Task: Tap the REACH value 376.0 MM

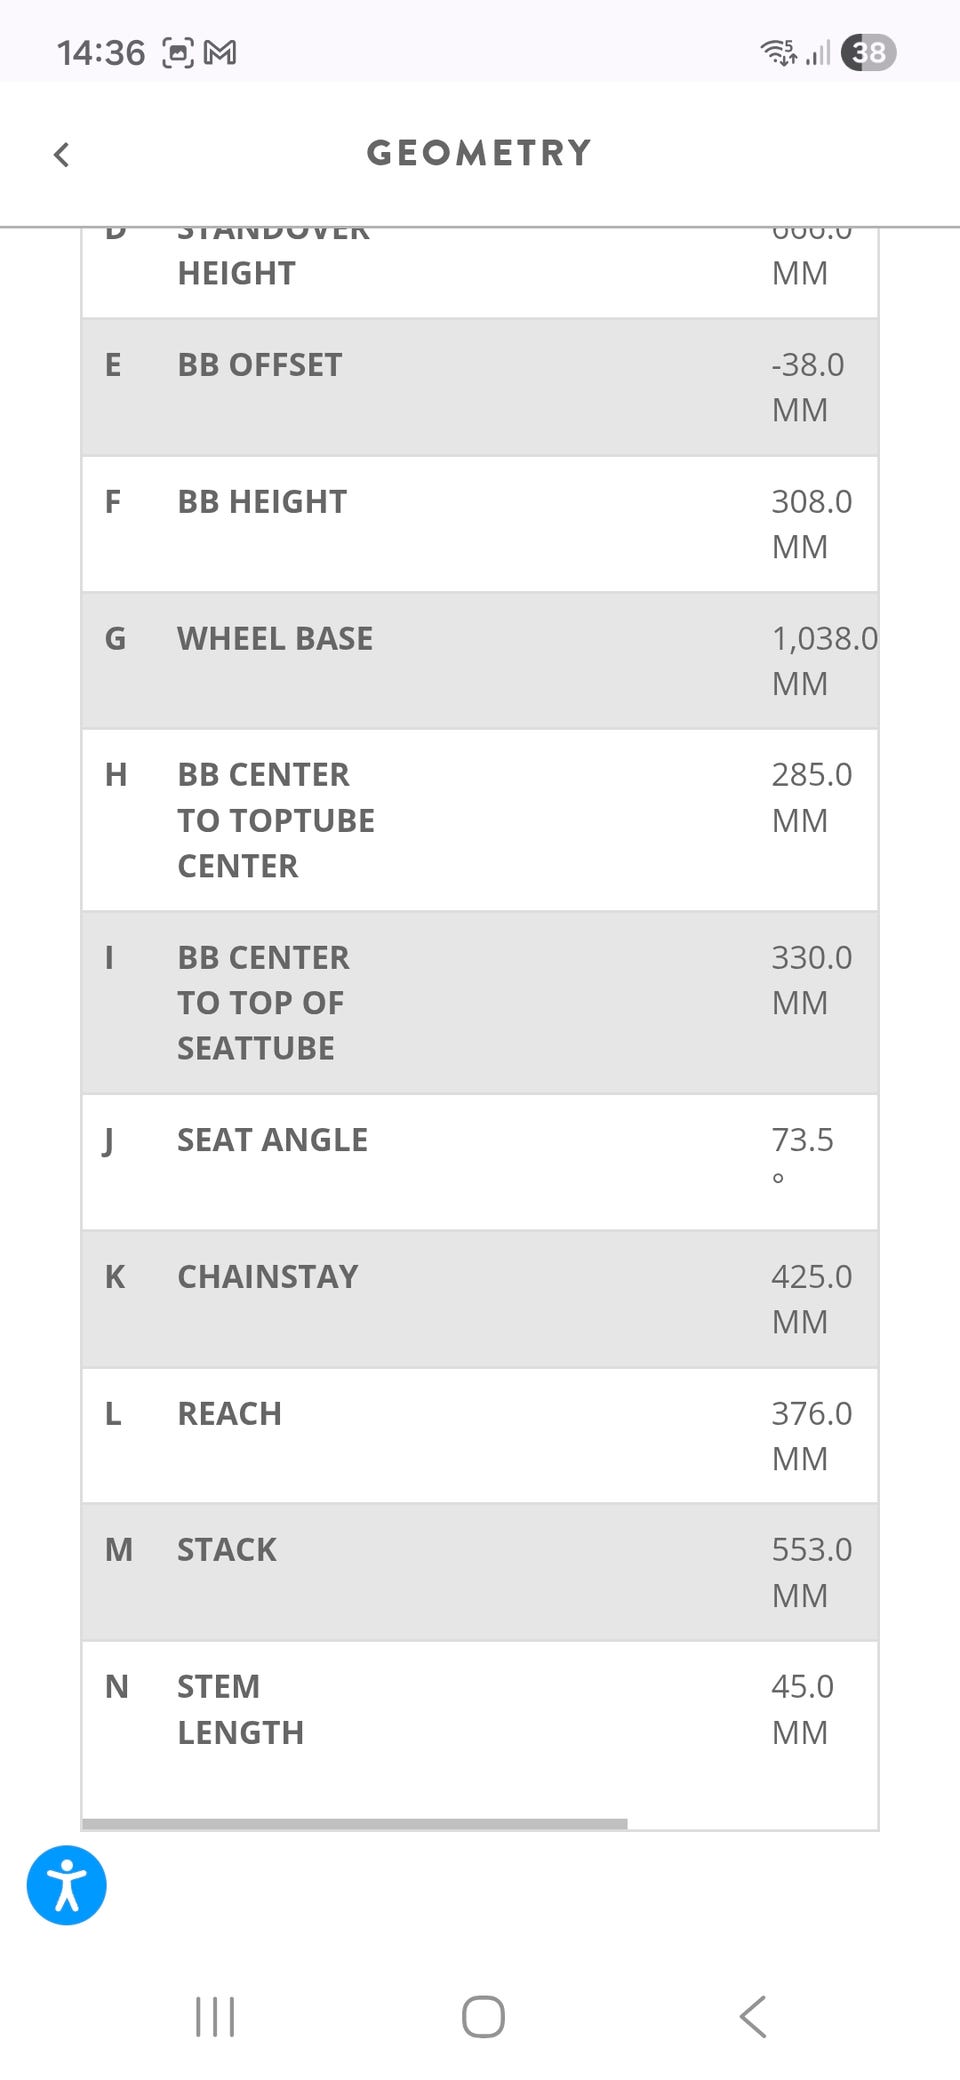Action: point(811,1435)
